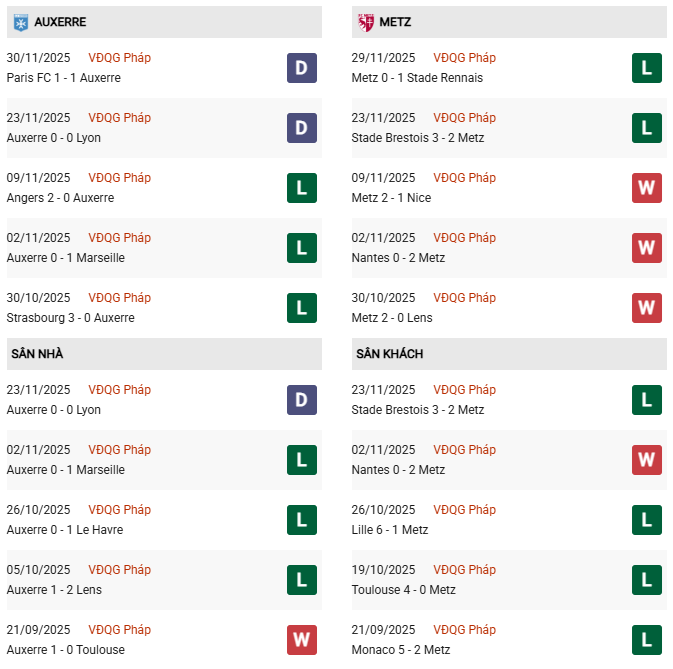
Task: Open VĐQG Pháp link for Auxerre 0 - 0 Lyon under AUXERRE
Action: 120,118
